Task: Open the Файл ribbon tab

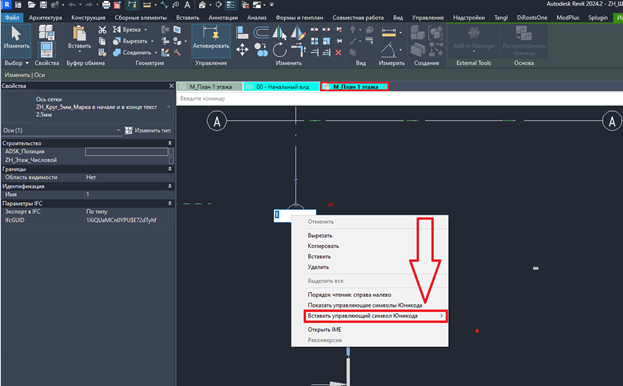Action: pyautogui.click(x=12, y=17)
